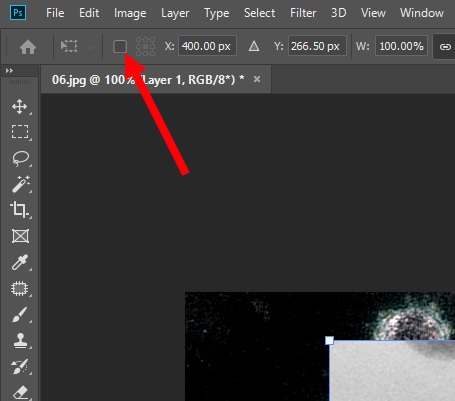This screenshot has width=455, height=401.
Task: Click the Home icon in options bar
Action: coord(28,47)
